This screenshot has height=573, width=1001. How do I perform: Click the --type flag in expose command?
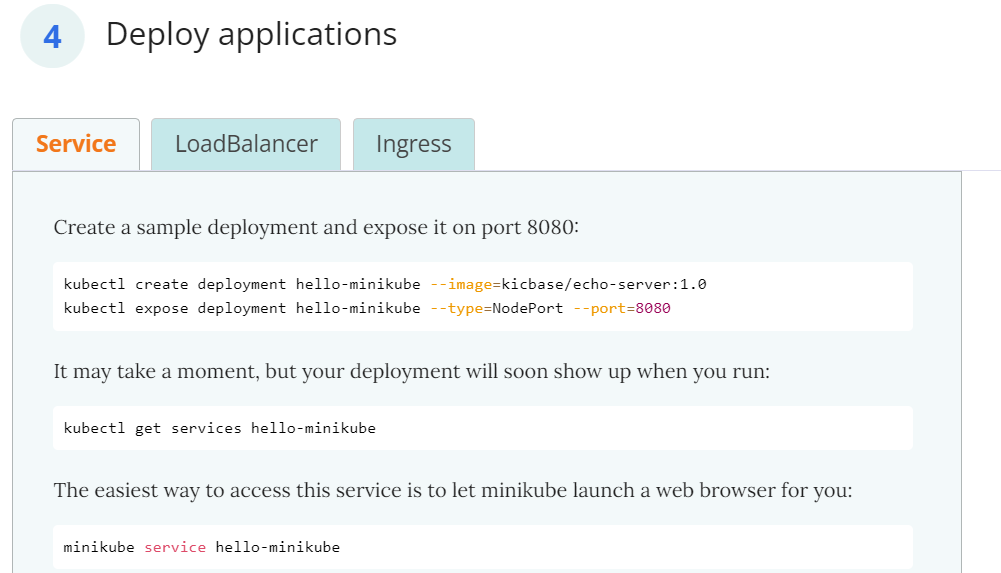[456, 308]
